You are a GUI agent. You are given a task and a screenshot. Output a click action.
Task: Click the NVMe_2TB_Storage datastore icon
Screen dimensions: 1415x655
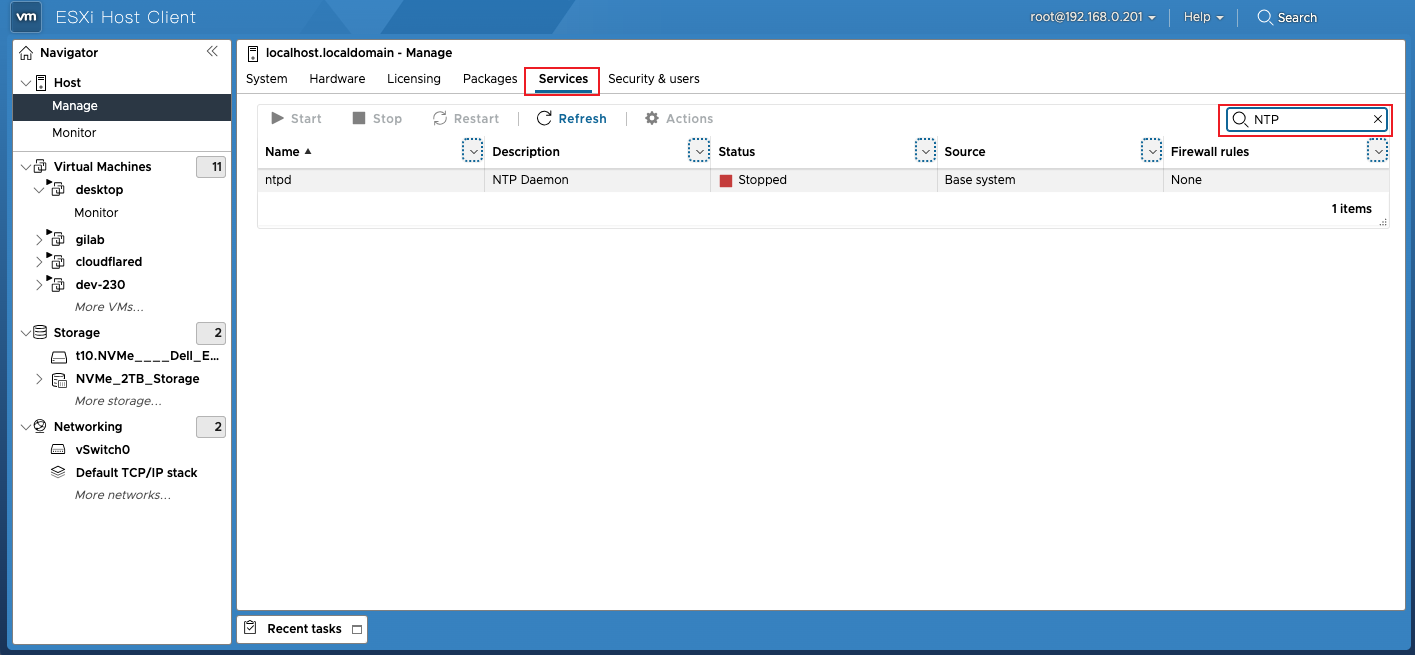(x=59, y=379)
